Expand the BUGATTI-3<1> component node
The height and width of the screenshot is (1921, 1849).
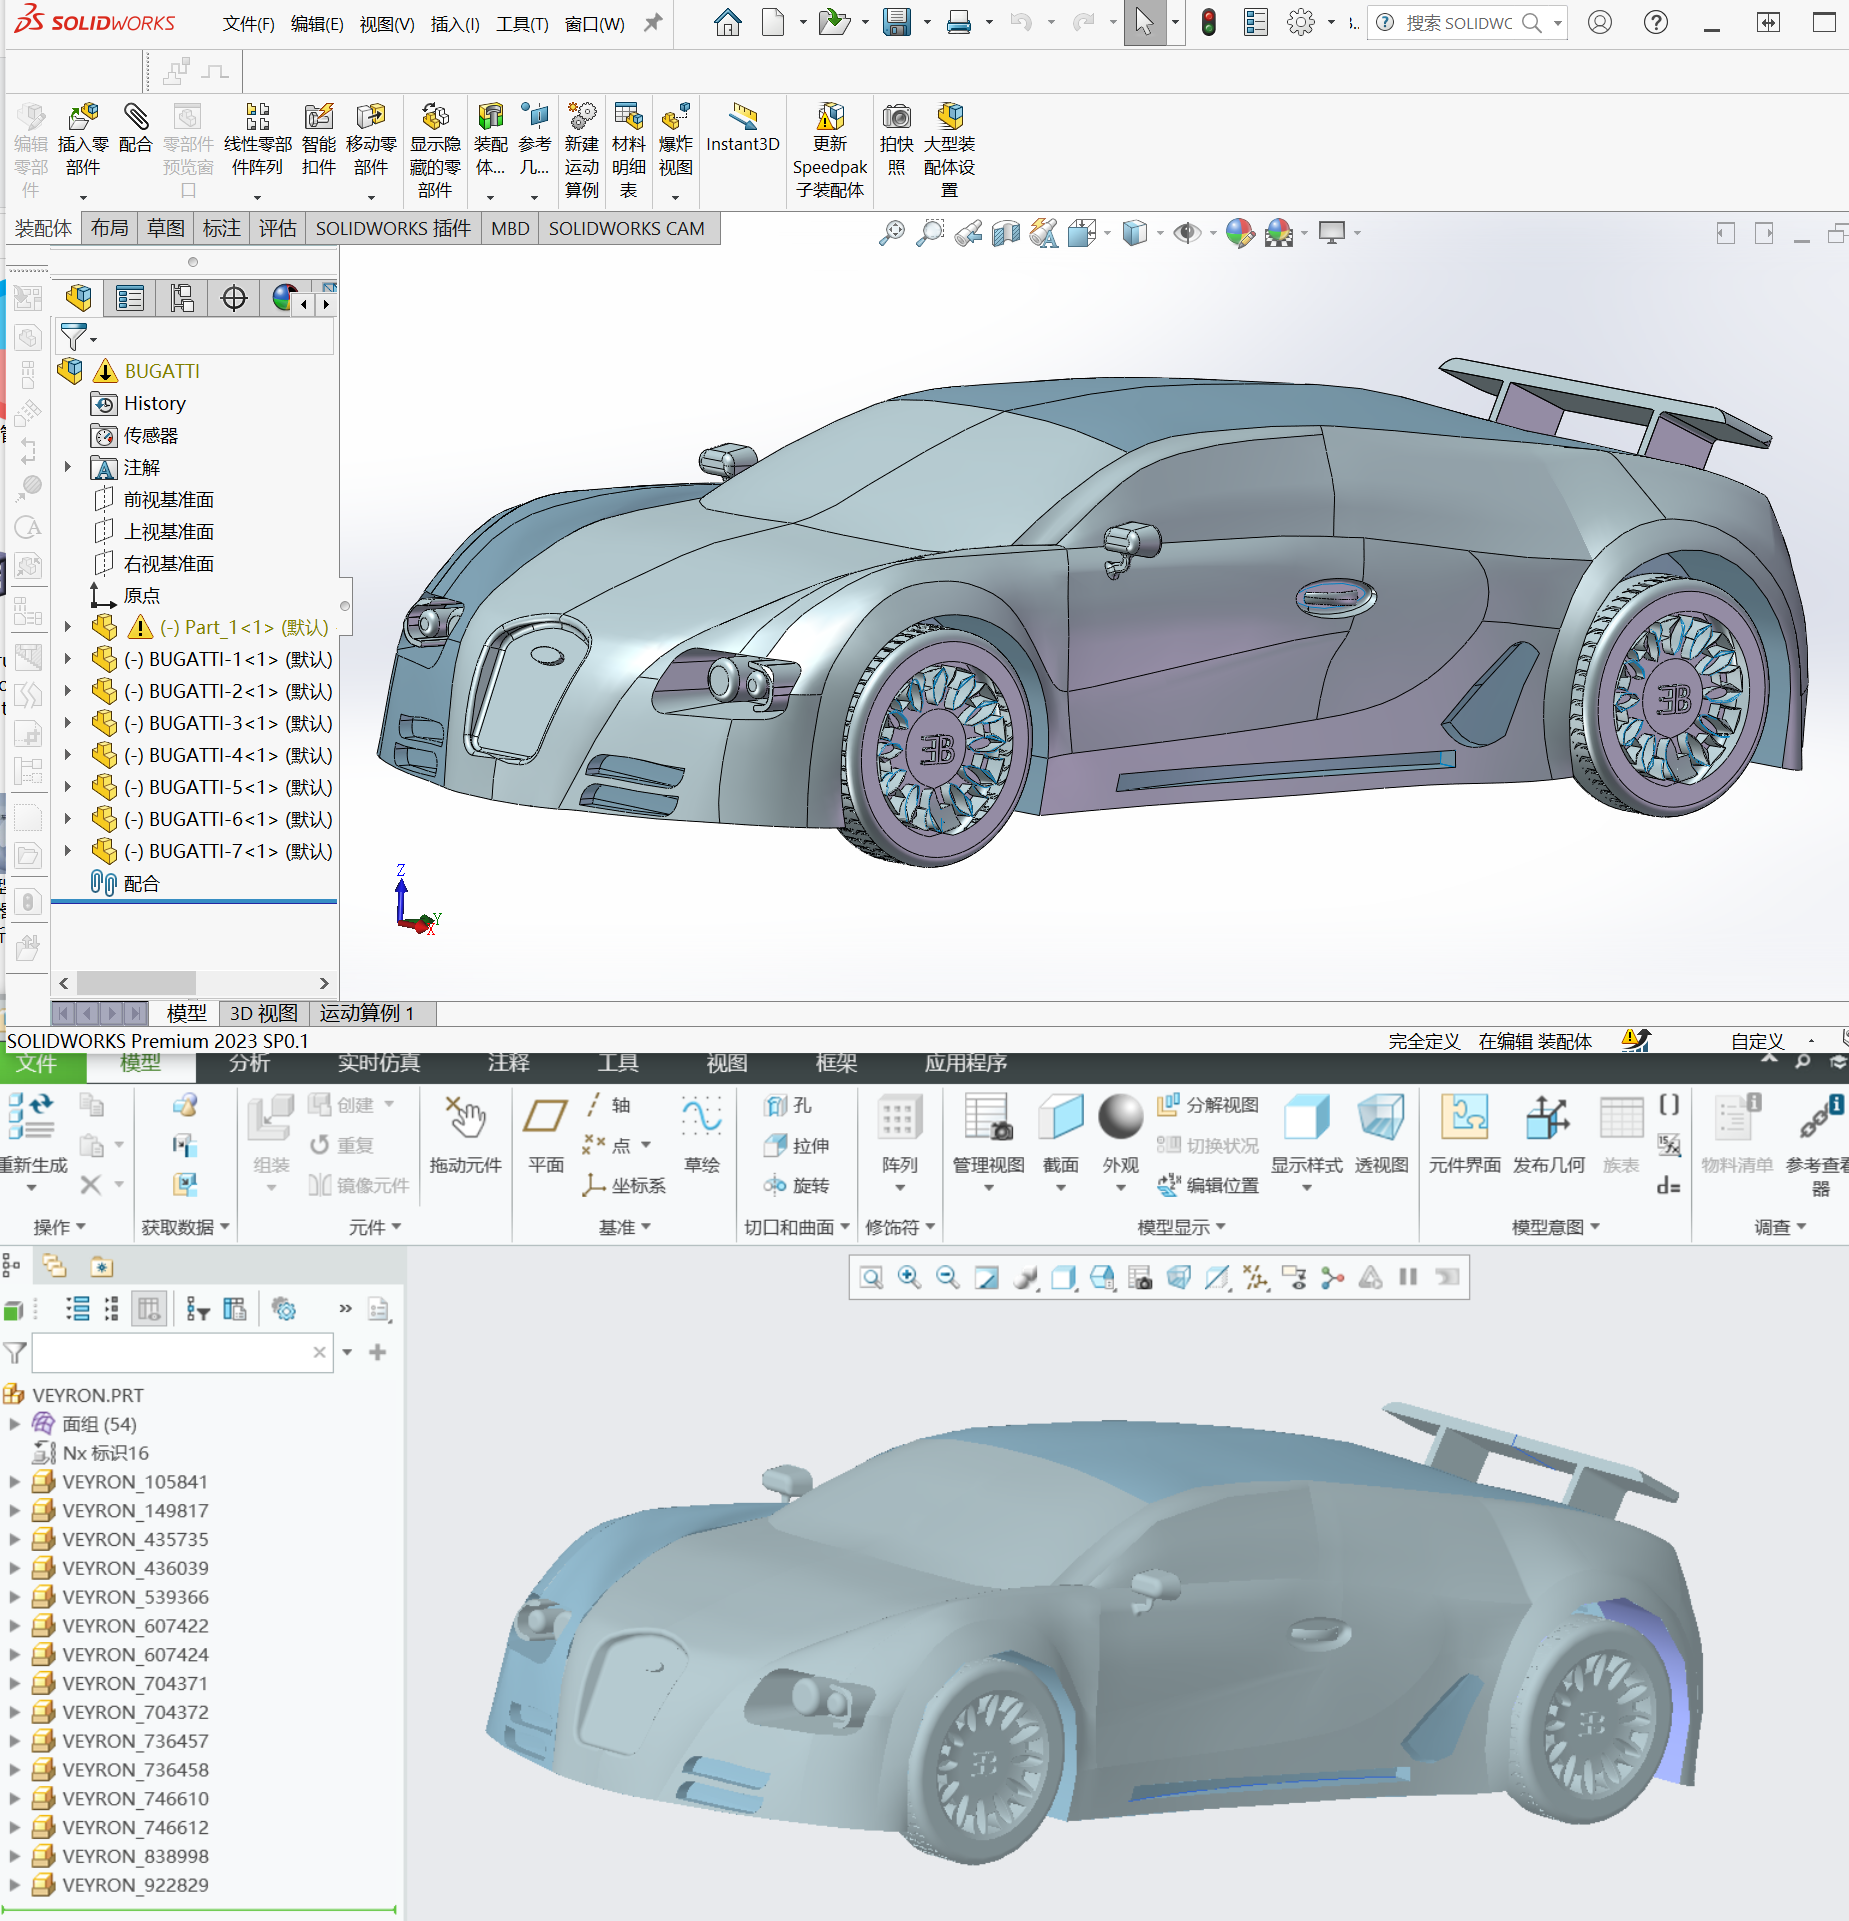(x=68, y=723)
